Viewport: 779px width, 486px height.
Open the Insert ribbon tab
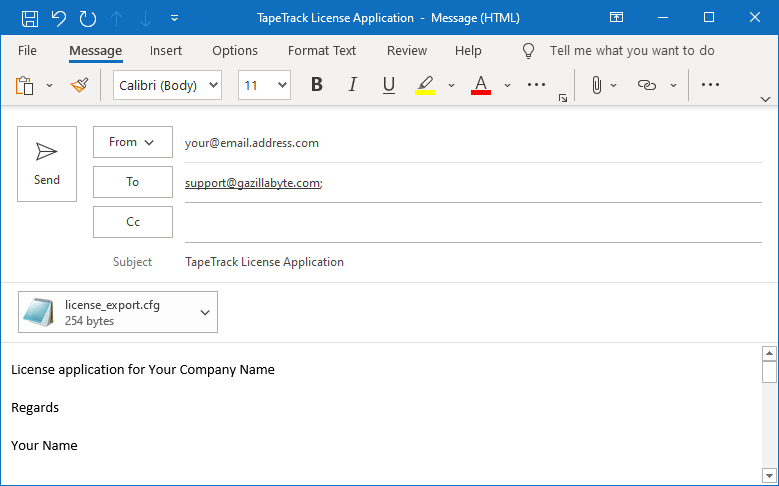click(x=166, y=51)
